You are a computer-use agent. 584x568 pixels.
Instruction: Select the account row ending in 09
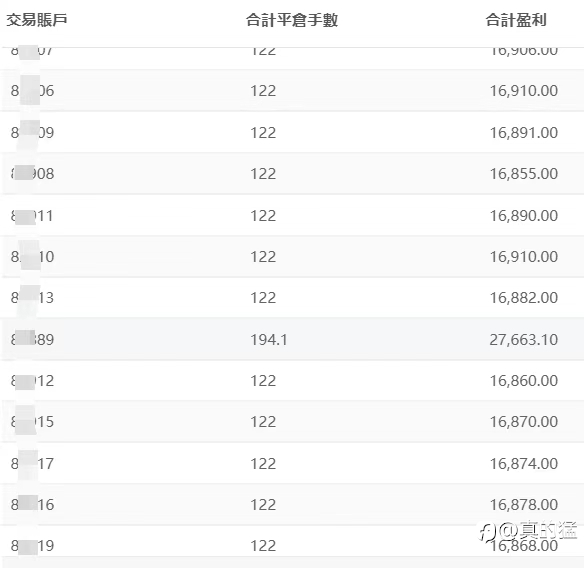(x=292, y=132)
